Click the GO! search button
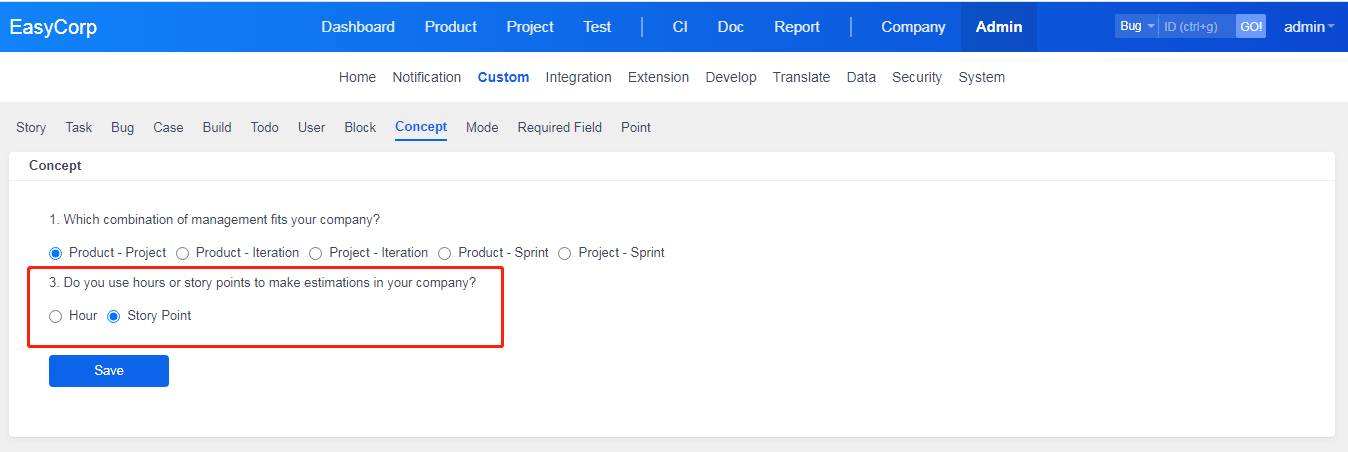1348x452 pixels. pos(1251,26)
